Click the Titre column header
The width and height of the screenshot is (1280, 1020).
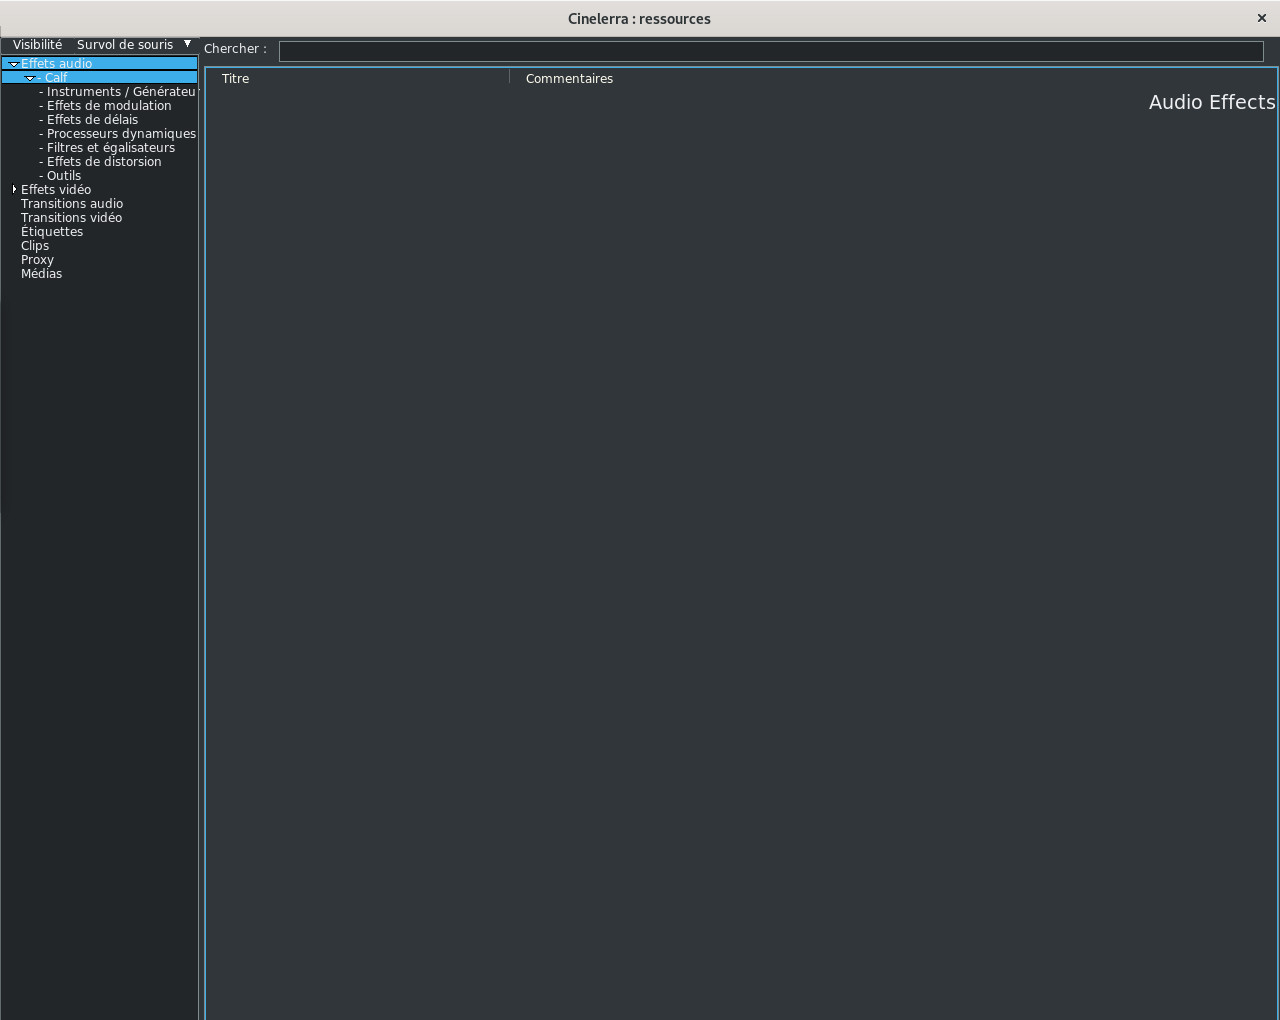236,79
